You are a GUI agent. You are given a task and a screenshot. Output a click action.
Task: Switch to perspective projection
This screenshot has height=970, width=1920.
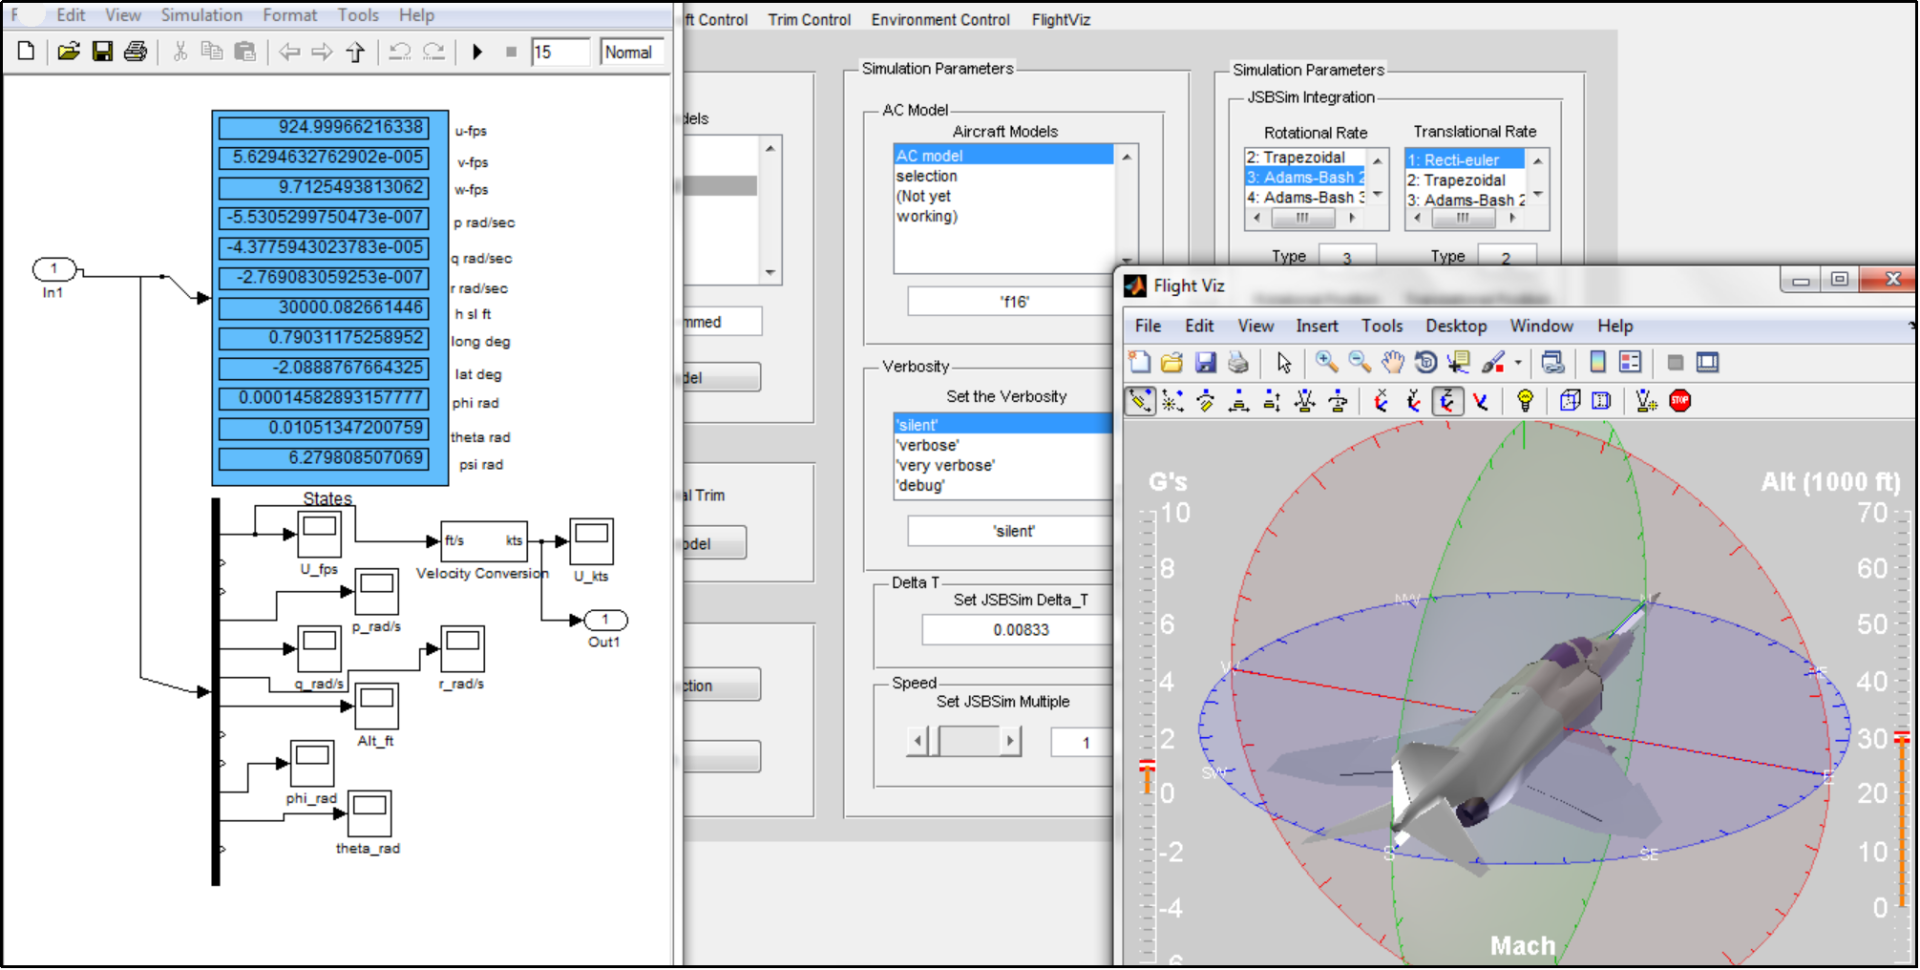(x=1601, y=401)
